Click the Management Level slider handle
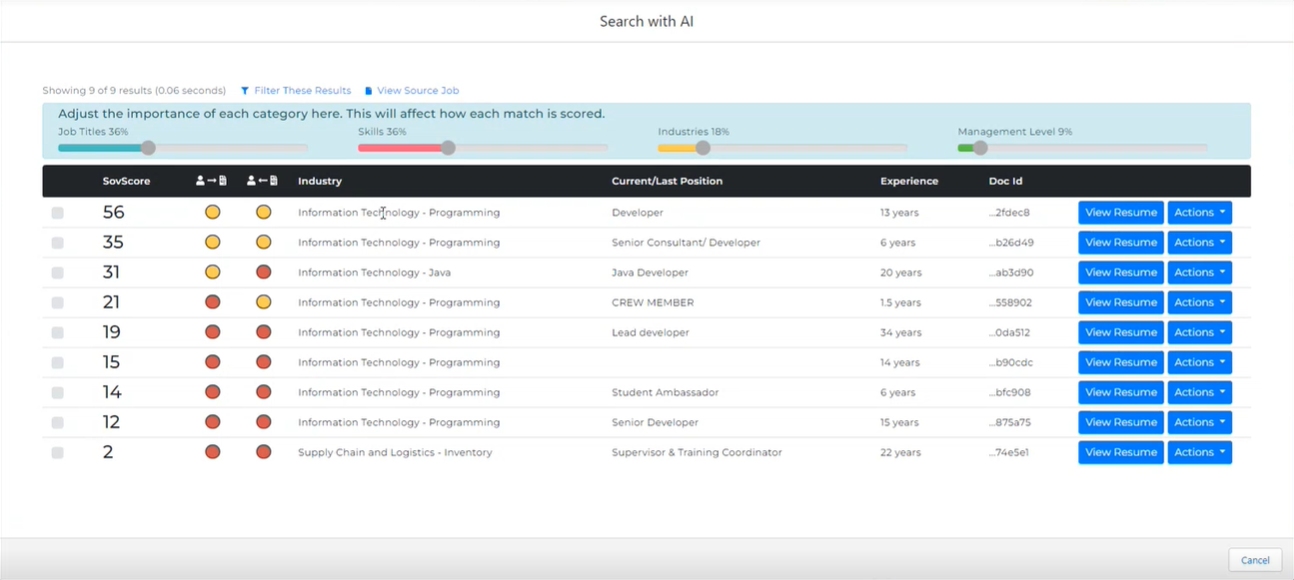The height and width of the screenshot is (580, 1294). pyautogui.click(x=980, y=148)
